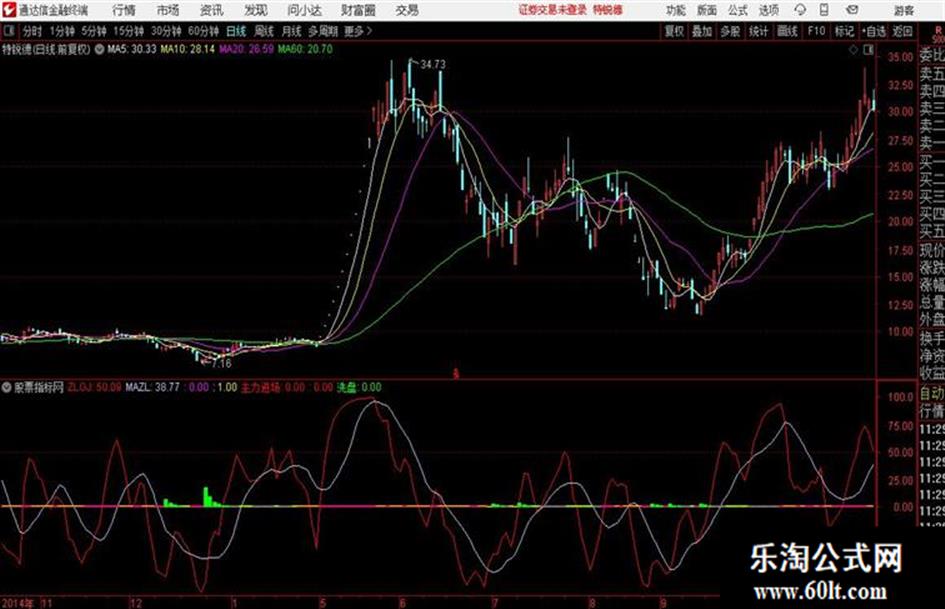The height and width of the screenshot is (609, 945).
Task: Switch to 30分钟 period tab
Action: (166, 31)
